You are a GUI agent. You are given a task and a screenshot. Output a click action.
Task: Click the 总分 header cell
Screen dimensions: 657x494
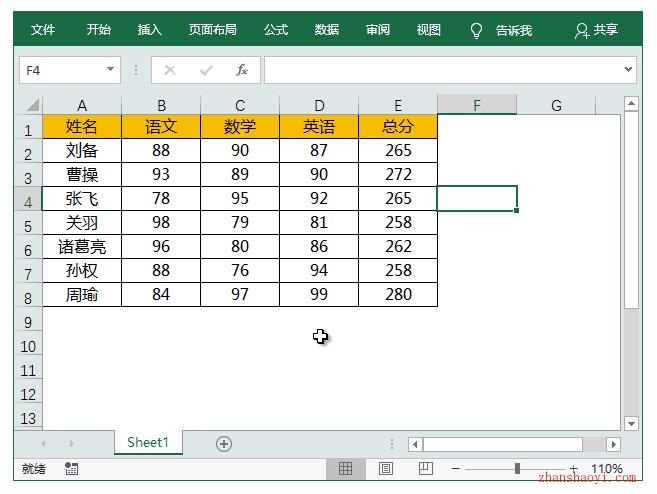398,127
